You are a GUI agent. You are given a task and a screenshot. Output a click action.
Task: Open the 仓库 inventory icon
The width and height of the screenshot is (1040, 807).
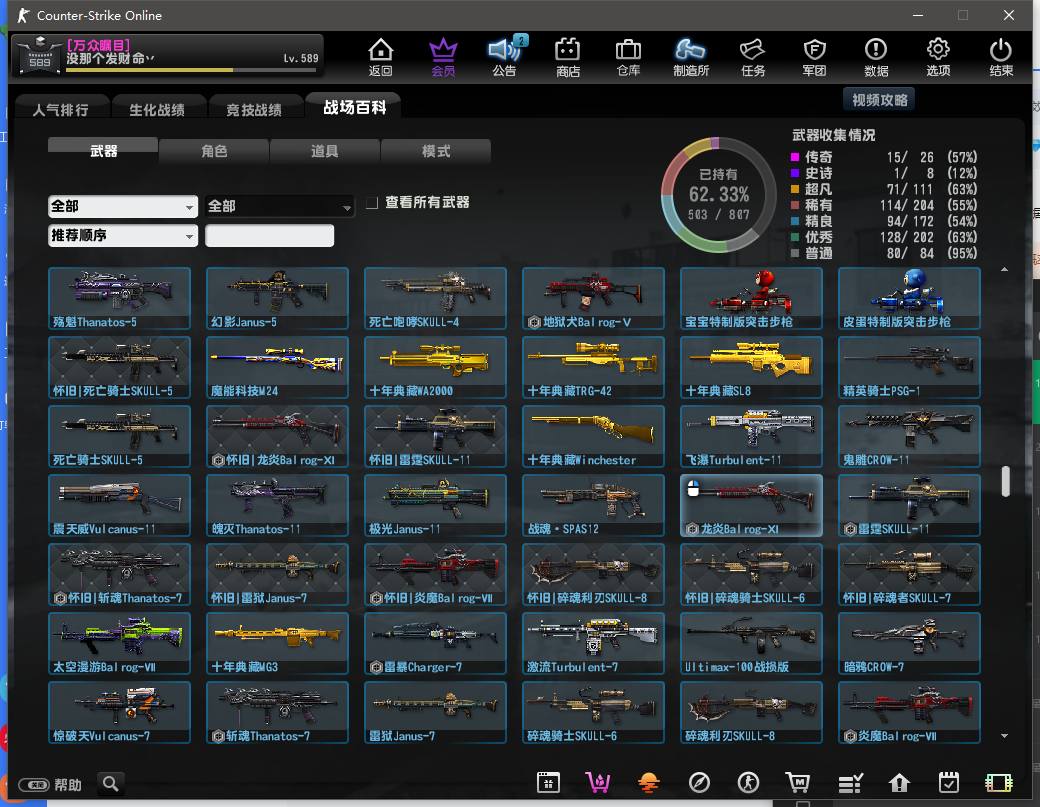tap(628, 56)
